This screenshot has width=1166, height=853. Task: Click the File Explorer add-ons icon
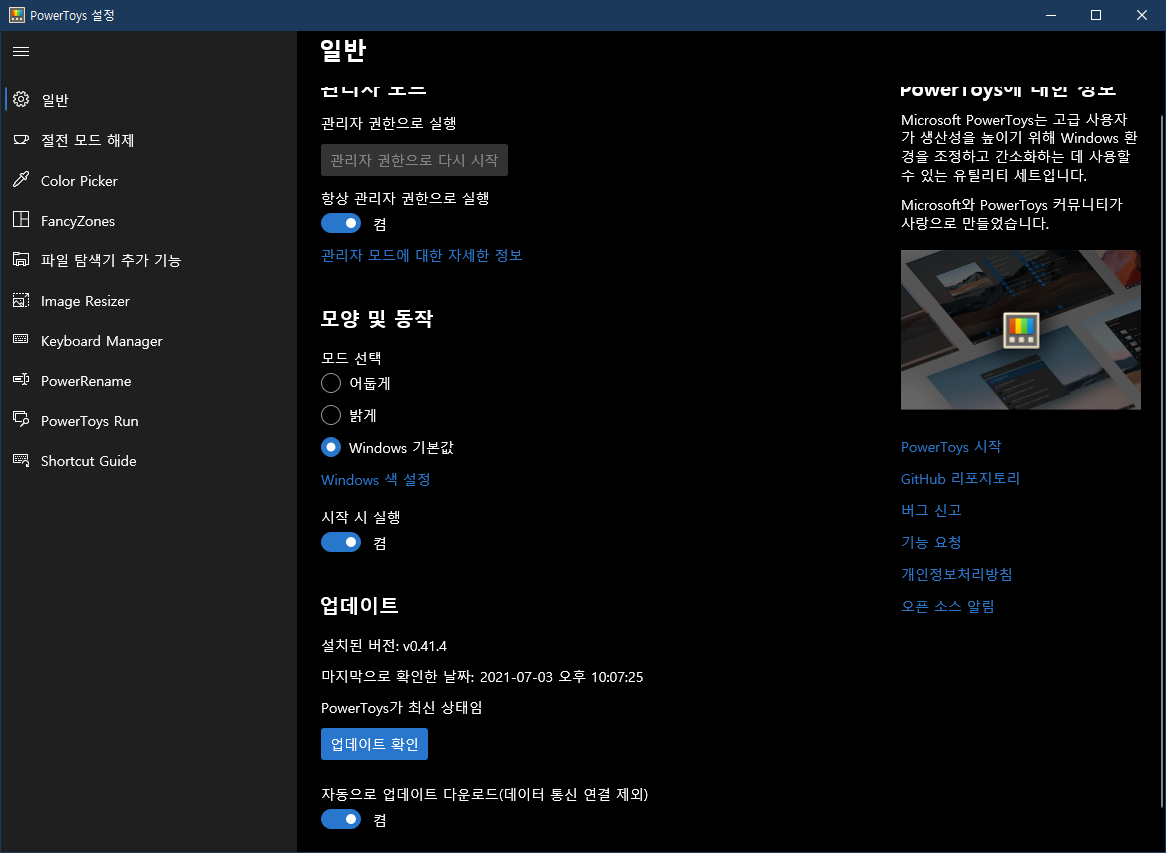(21, 259)
